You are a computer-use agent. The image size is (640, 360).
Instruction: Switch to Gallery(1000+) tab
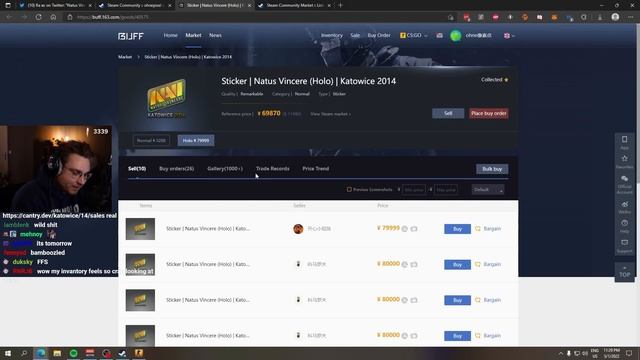224,169
